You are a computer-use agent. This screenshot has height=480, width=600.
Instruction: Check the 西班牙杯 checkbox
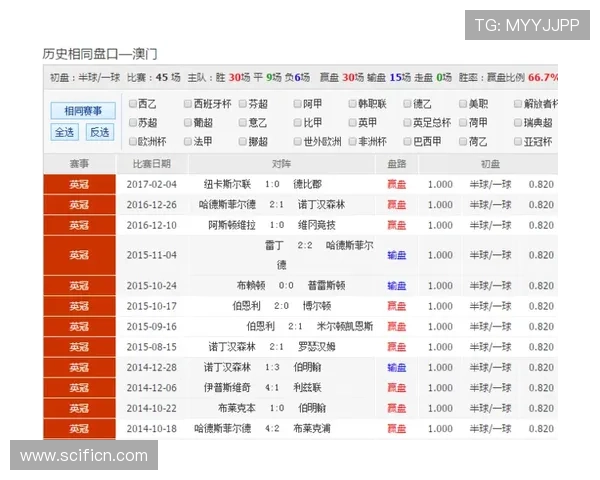click(188, 104)
